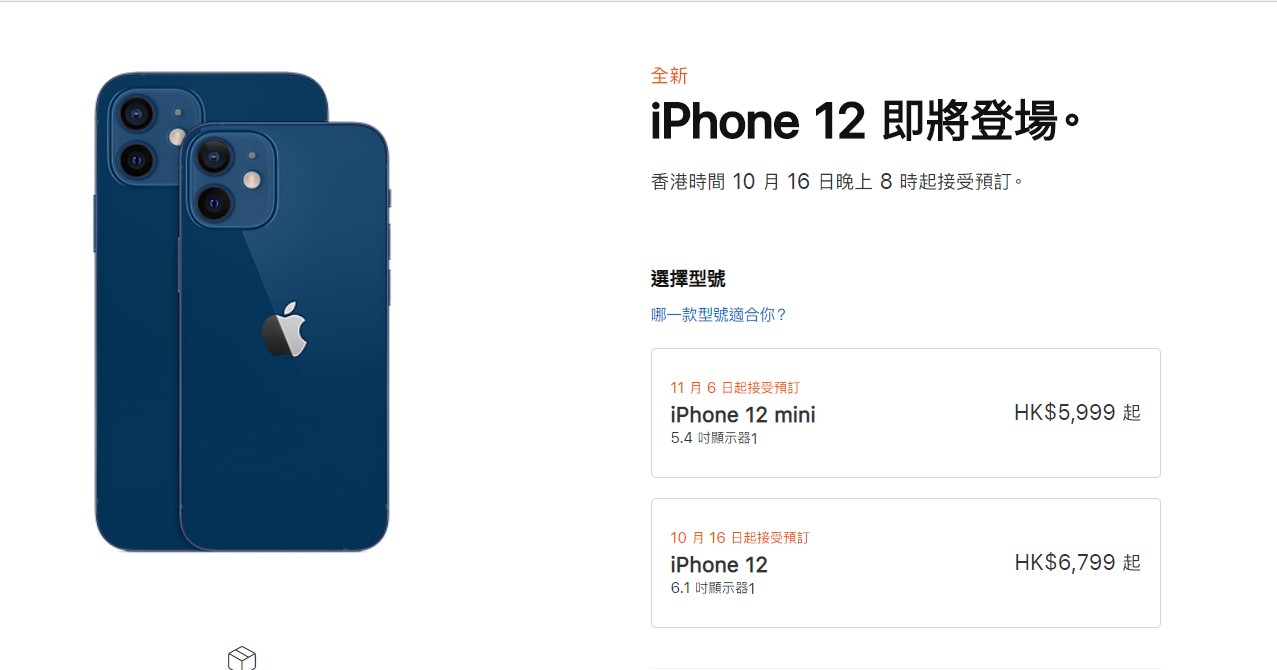Image resolution: width=1277 pixels, height=670 pixels.
Task: Click the lower camera lens of the rear iPhone
Action: click(136, 159)
